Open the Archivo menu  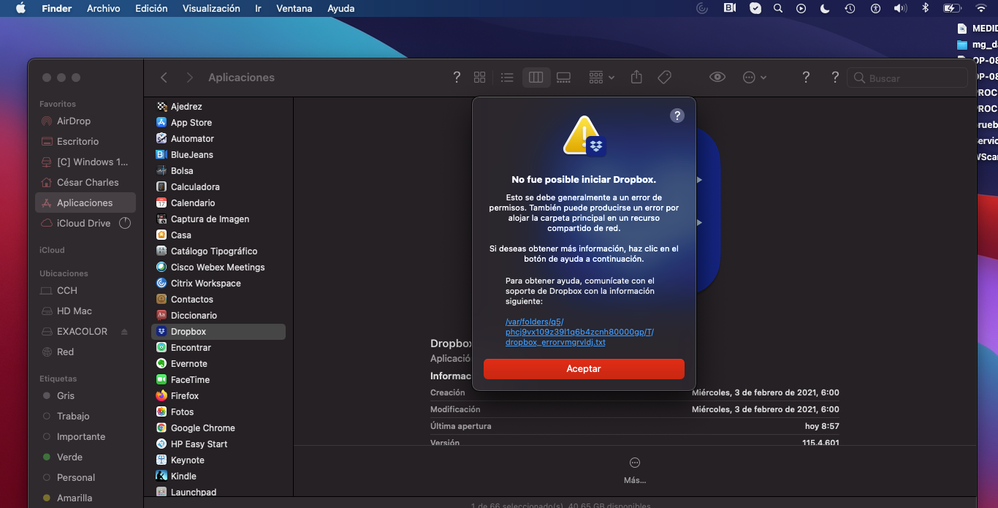[x=103, y=8]
